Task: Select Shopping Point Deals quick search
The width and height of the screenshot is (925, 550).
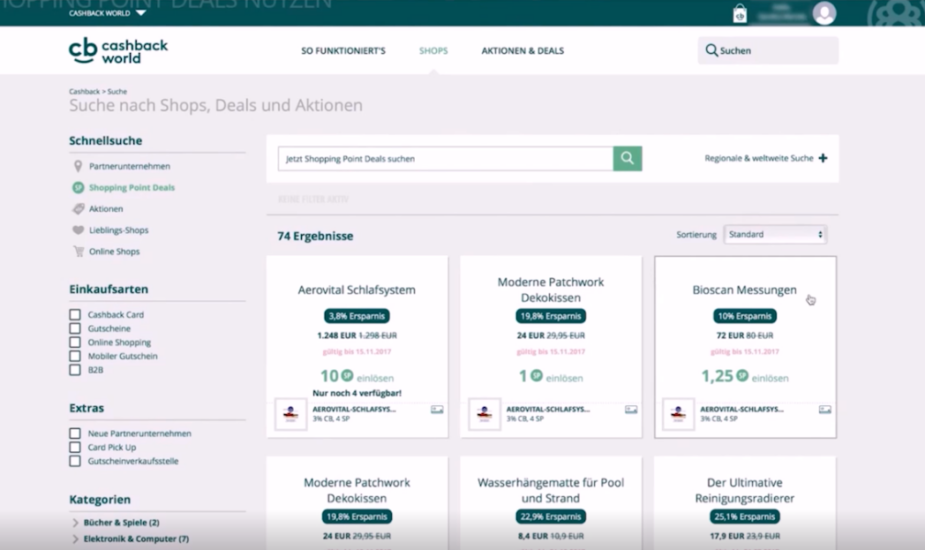Action: pyautogui.click(x=132, y=188)
